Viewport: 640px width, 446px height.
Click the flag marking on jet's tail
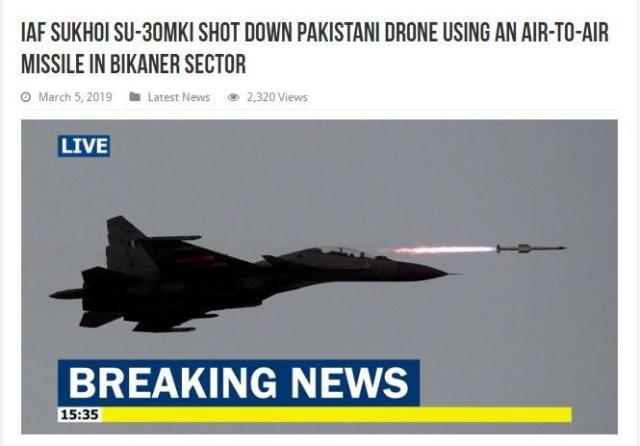131,244
